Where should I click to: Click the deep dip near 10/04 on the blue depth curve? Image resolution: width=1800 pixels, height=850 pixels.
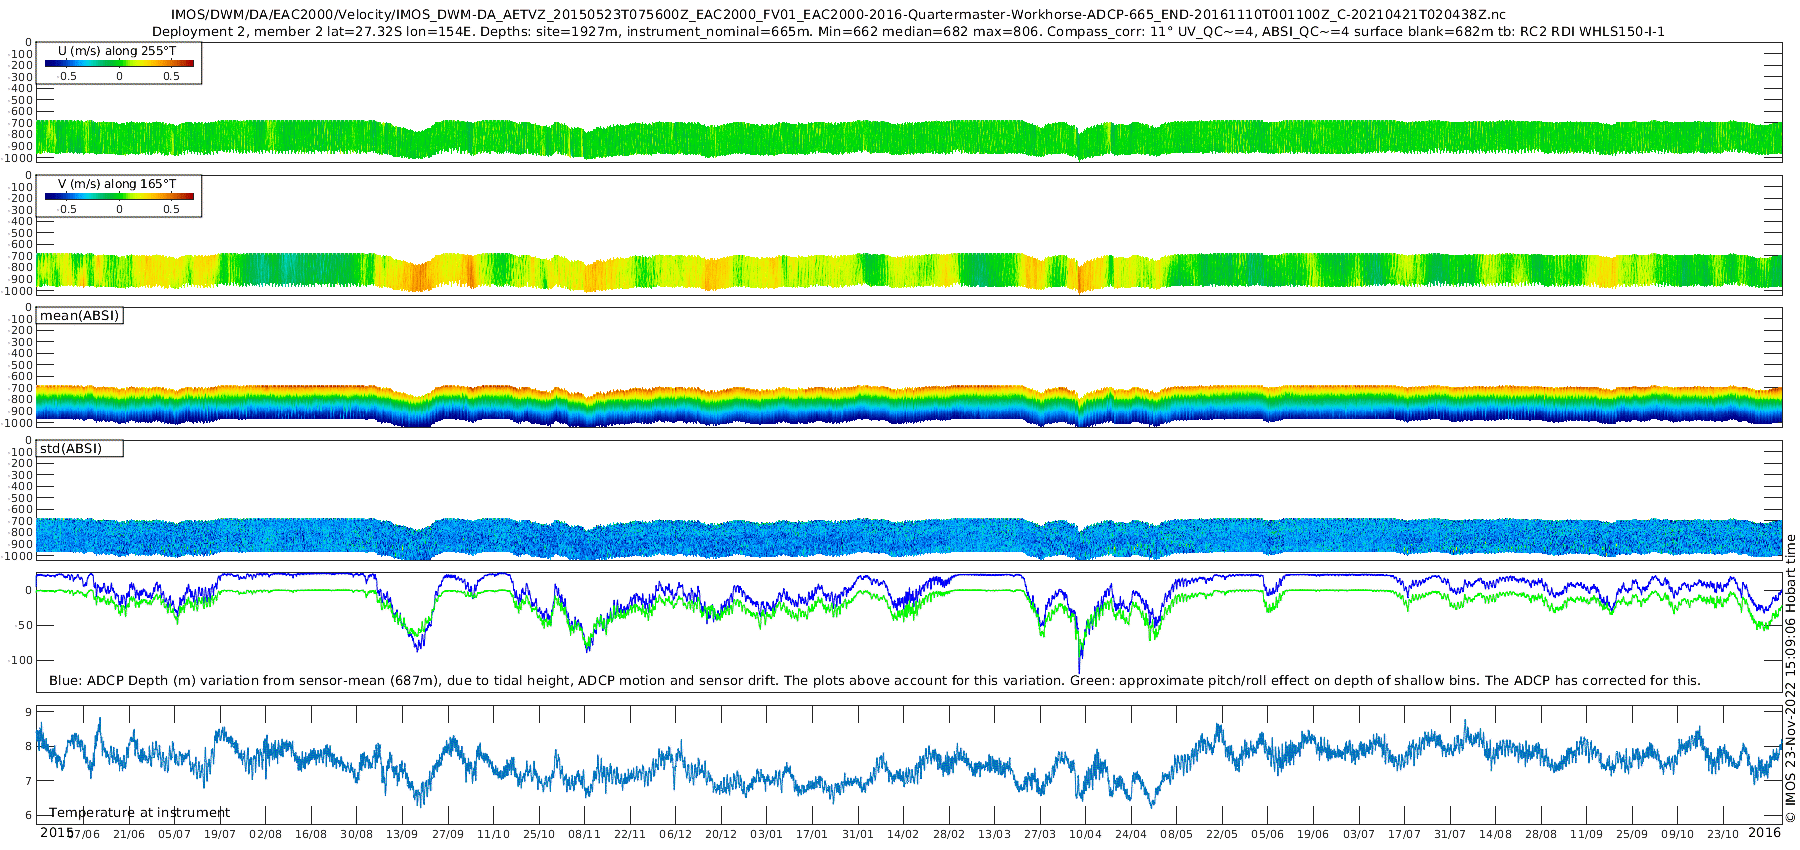pyautogui.click(x=1079, y=660)
